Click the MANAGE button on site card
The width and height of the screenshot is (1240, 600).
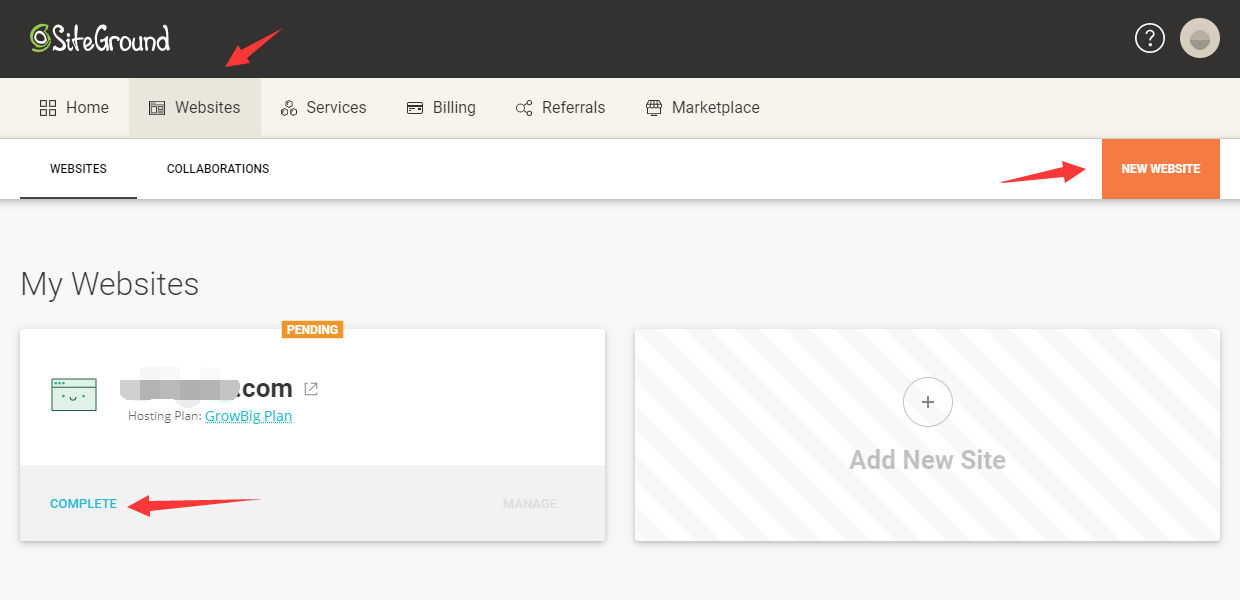click(x=529, y=504)
